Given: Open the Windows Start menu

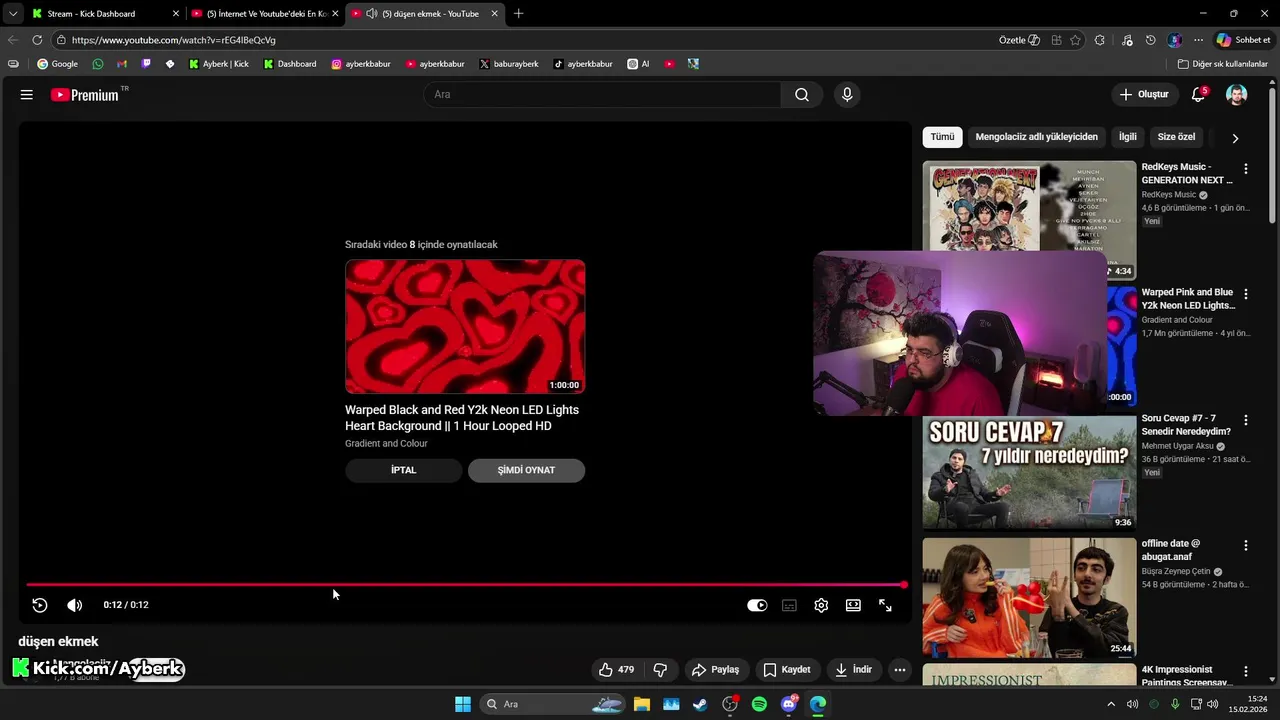Looking at the screenshot, I should (x=463, y=704).
